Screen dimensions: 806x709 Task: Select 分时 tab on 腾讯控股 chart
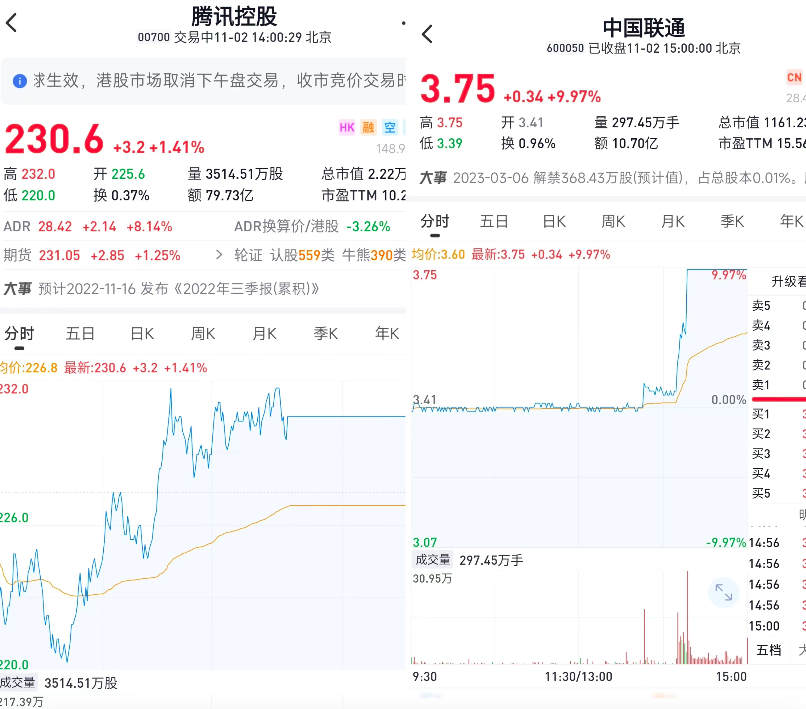[19, 334]
